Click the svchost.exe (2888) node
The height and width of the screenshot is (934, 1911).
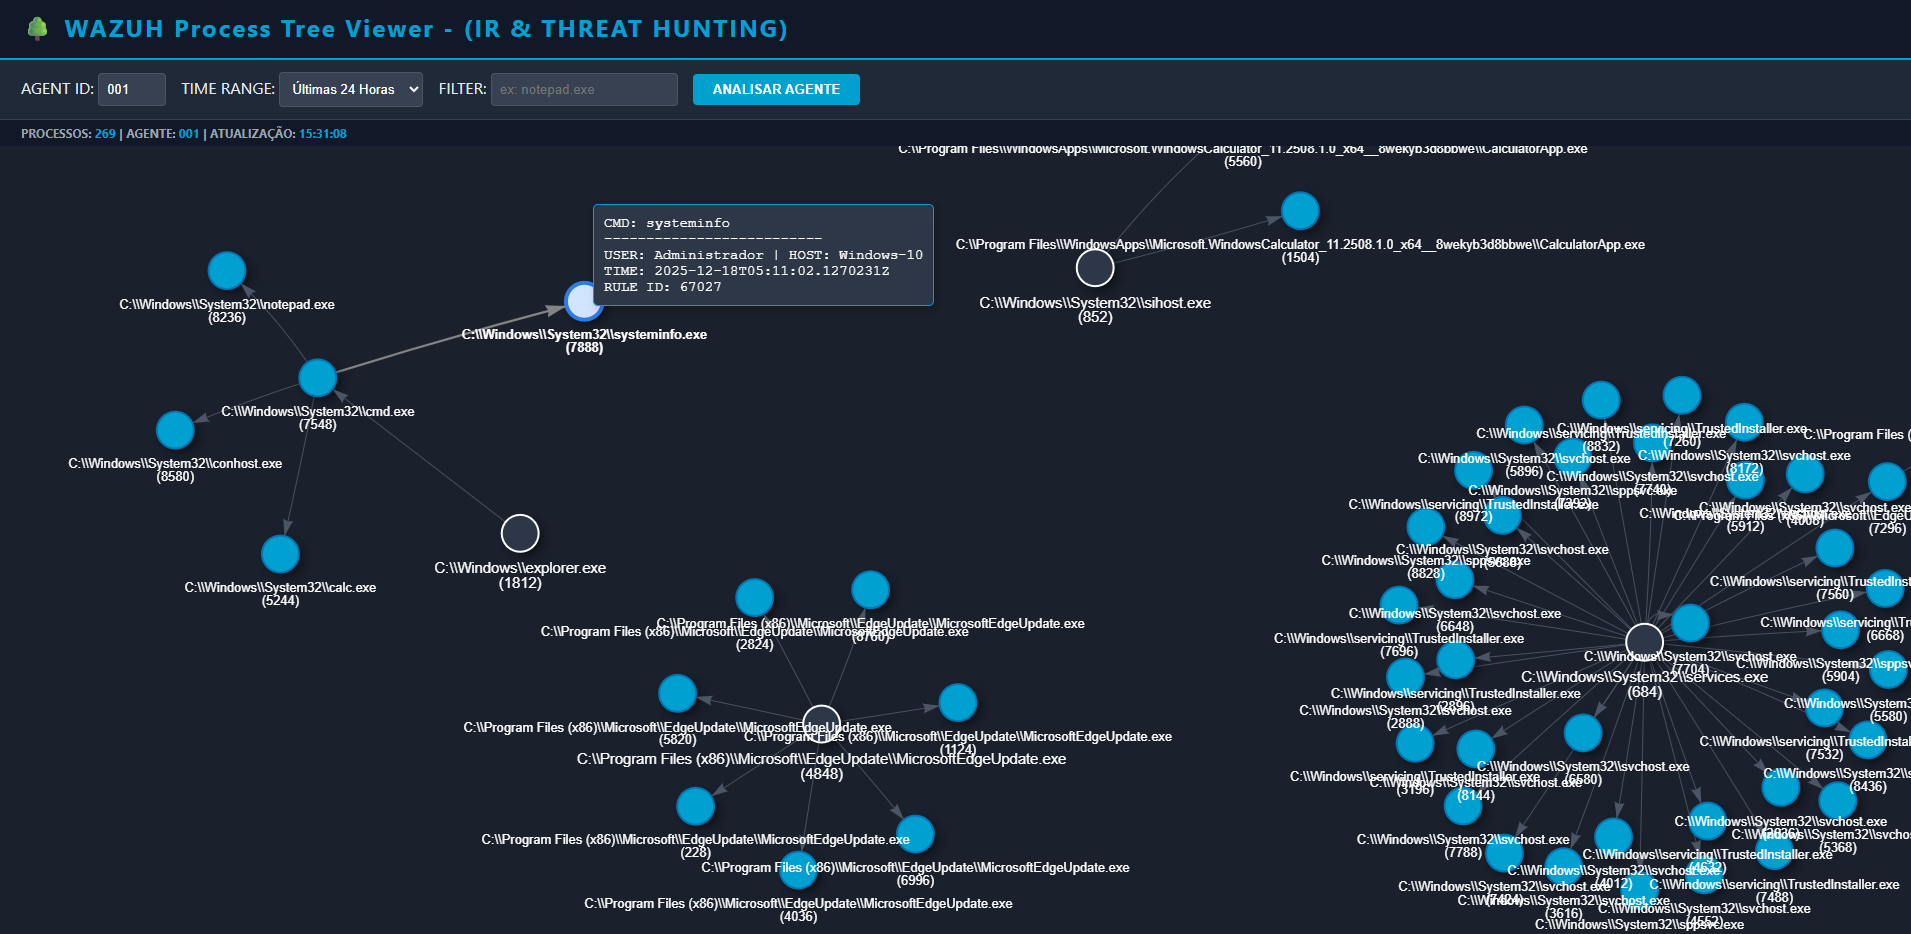tap(1405, 677)
